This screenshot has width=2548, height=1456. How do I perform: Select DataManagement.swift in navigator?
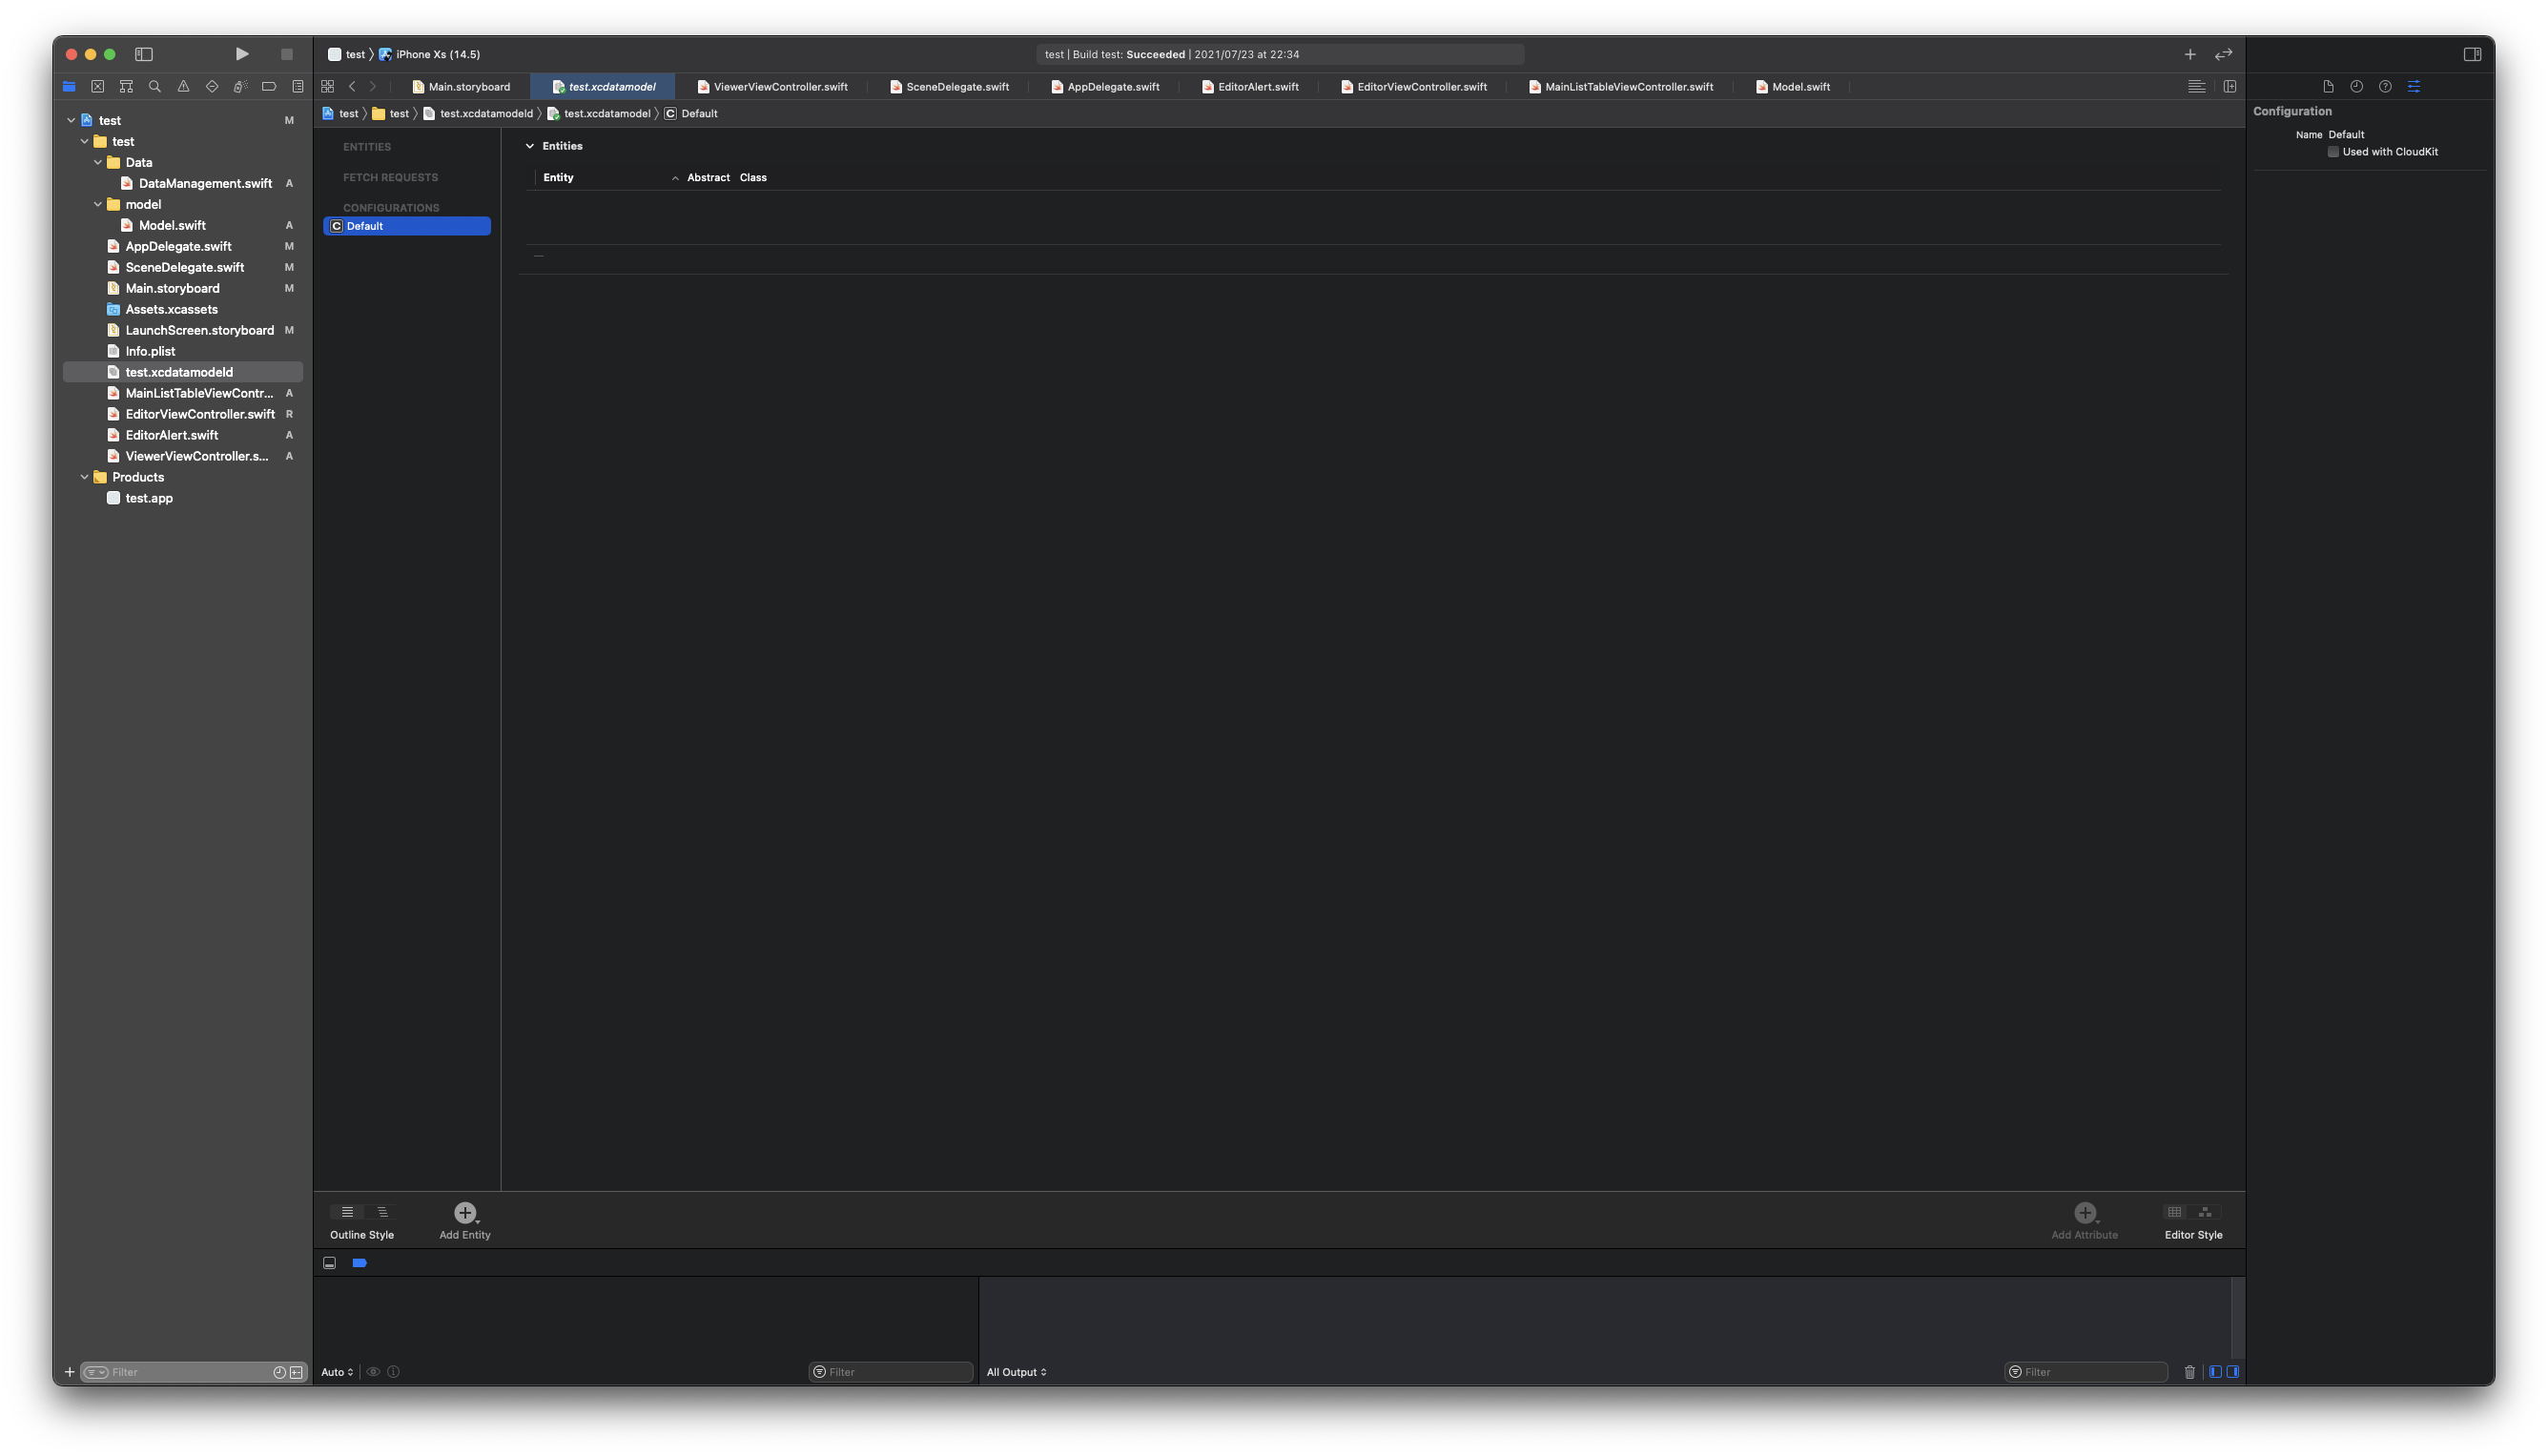(x=205, y=183)
